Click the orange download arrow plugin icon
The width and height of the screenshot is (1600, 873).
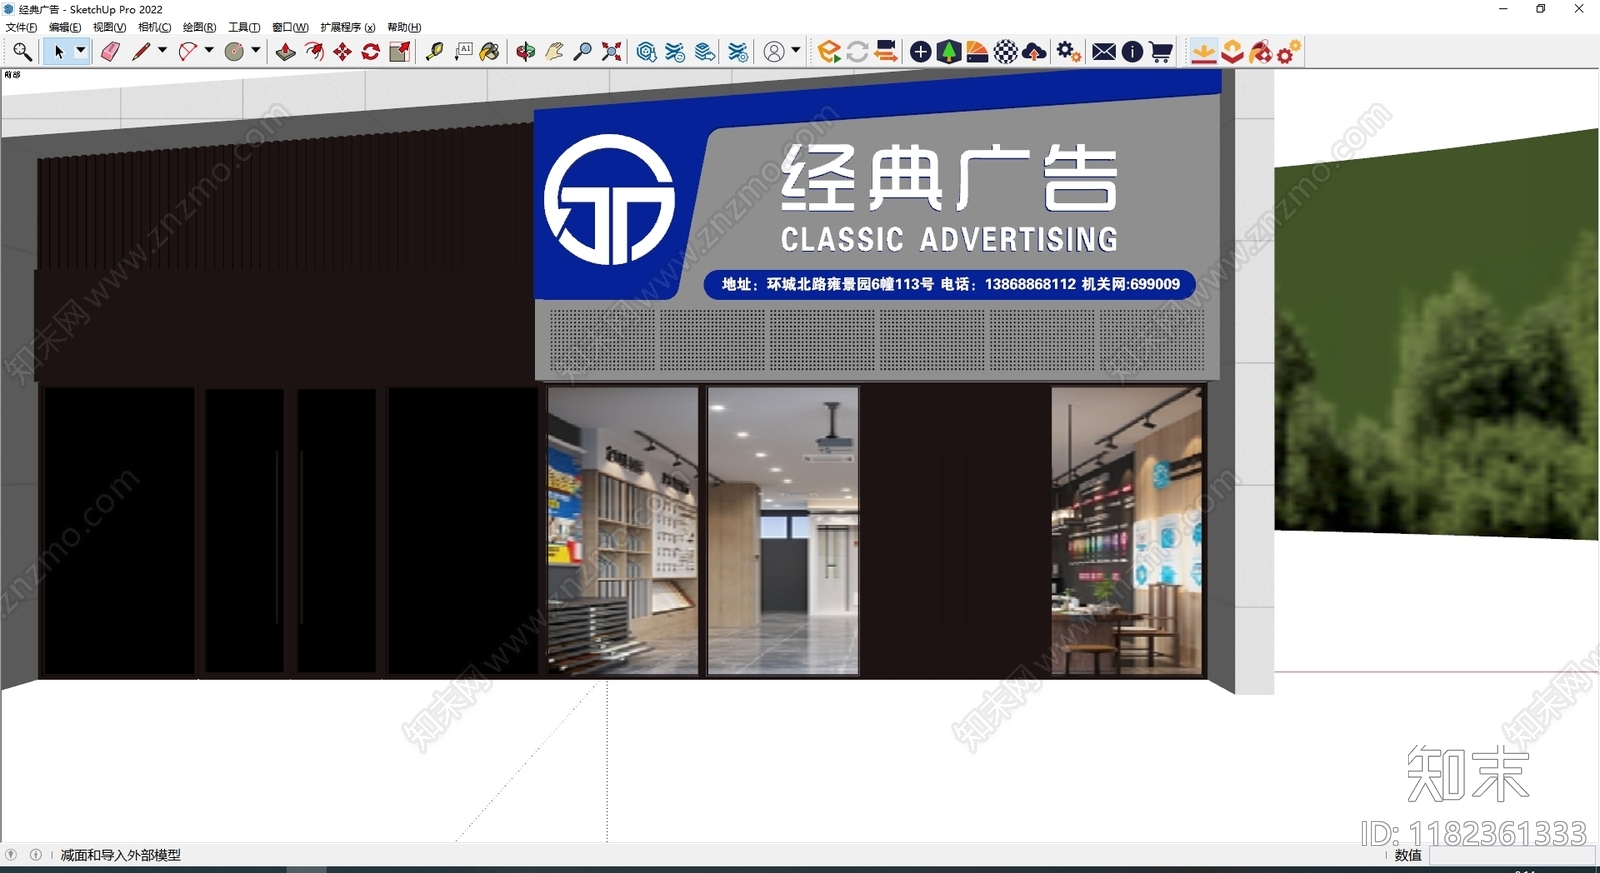point(1204,51)
